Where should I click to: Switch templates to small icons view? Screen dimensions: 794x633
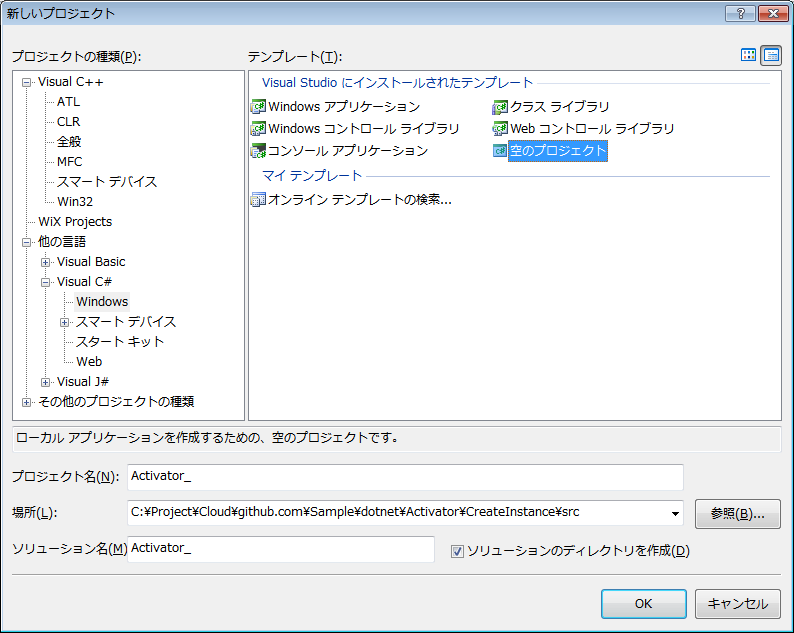pos(771,55)
